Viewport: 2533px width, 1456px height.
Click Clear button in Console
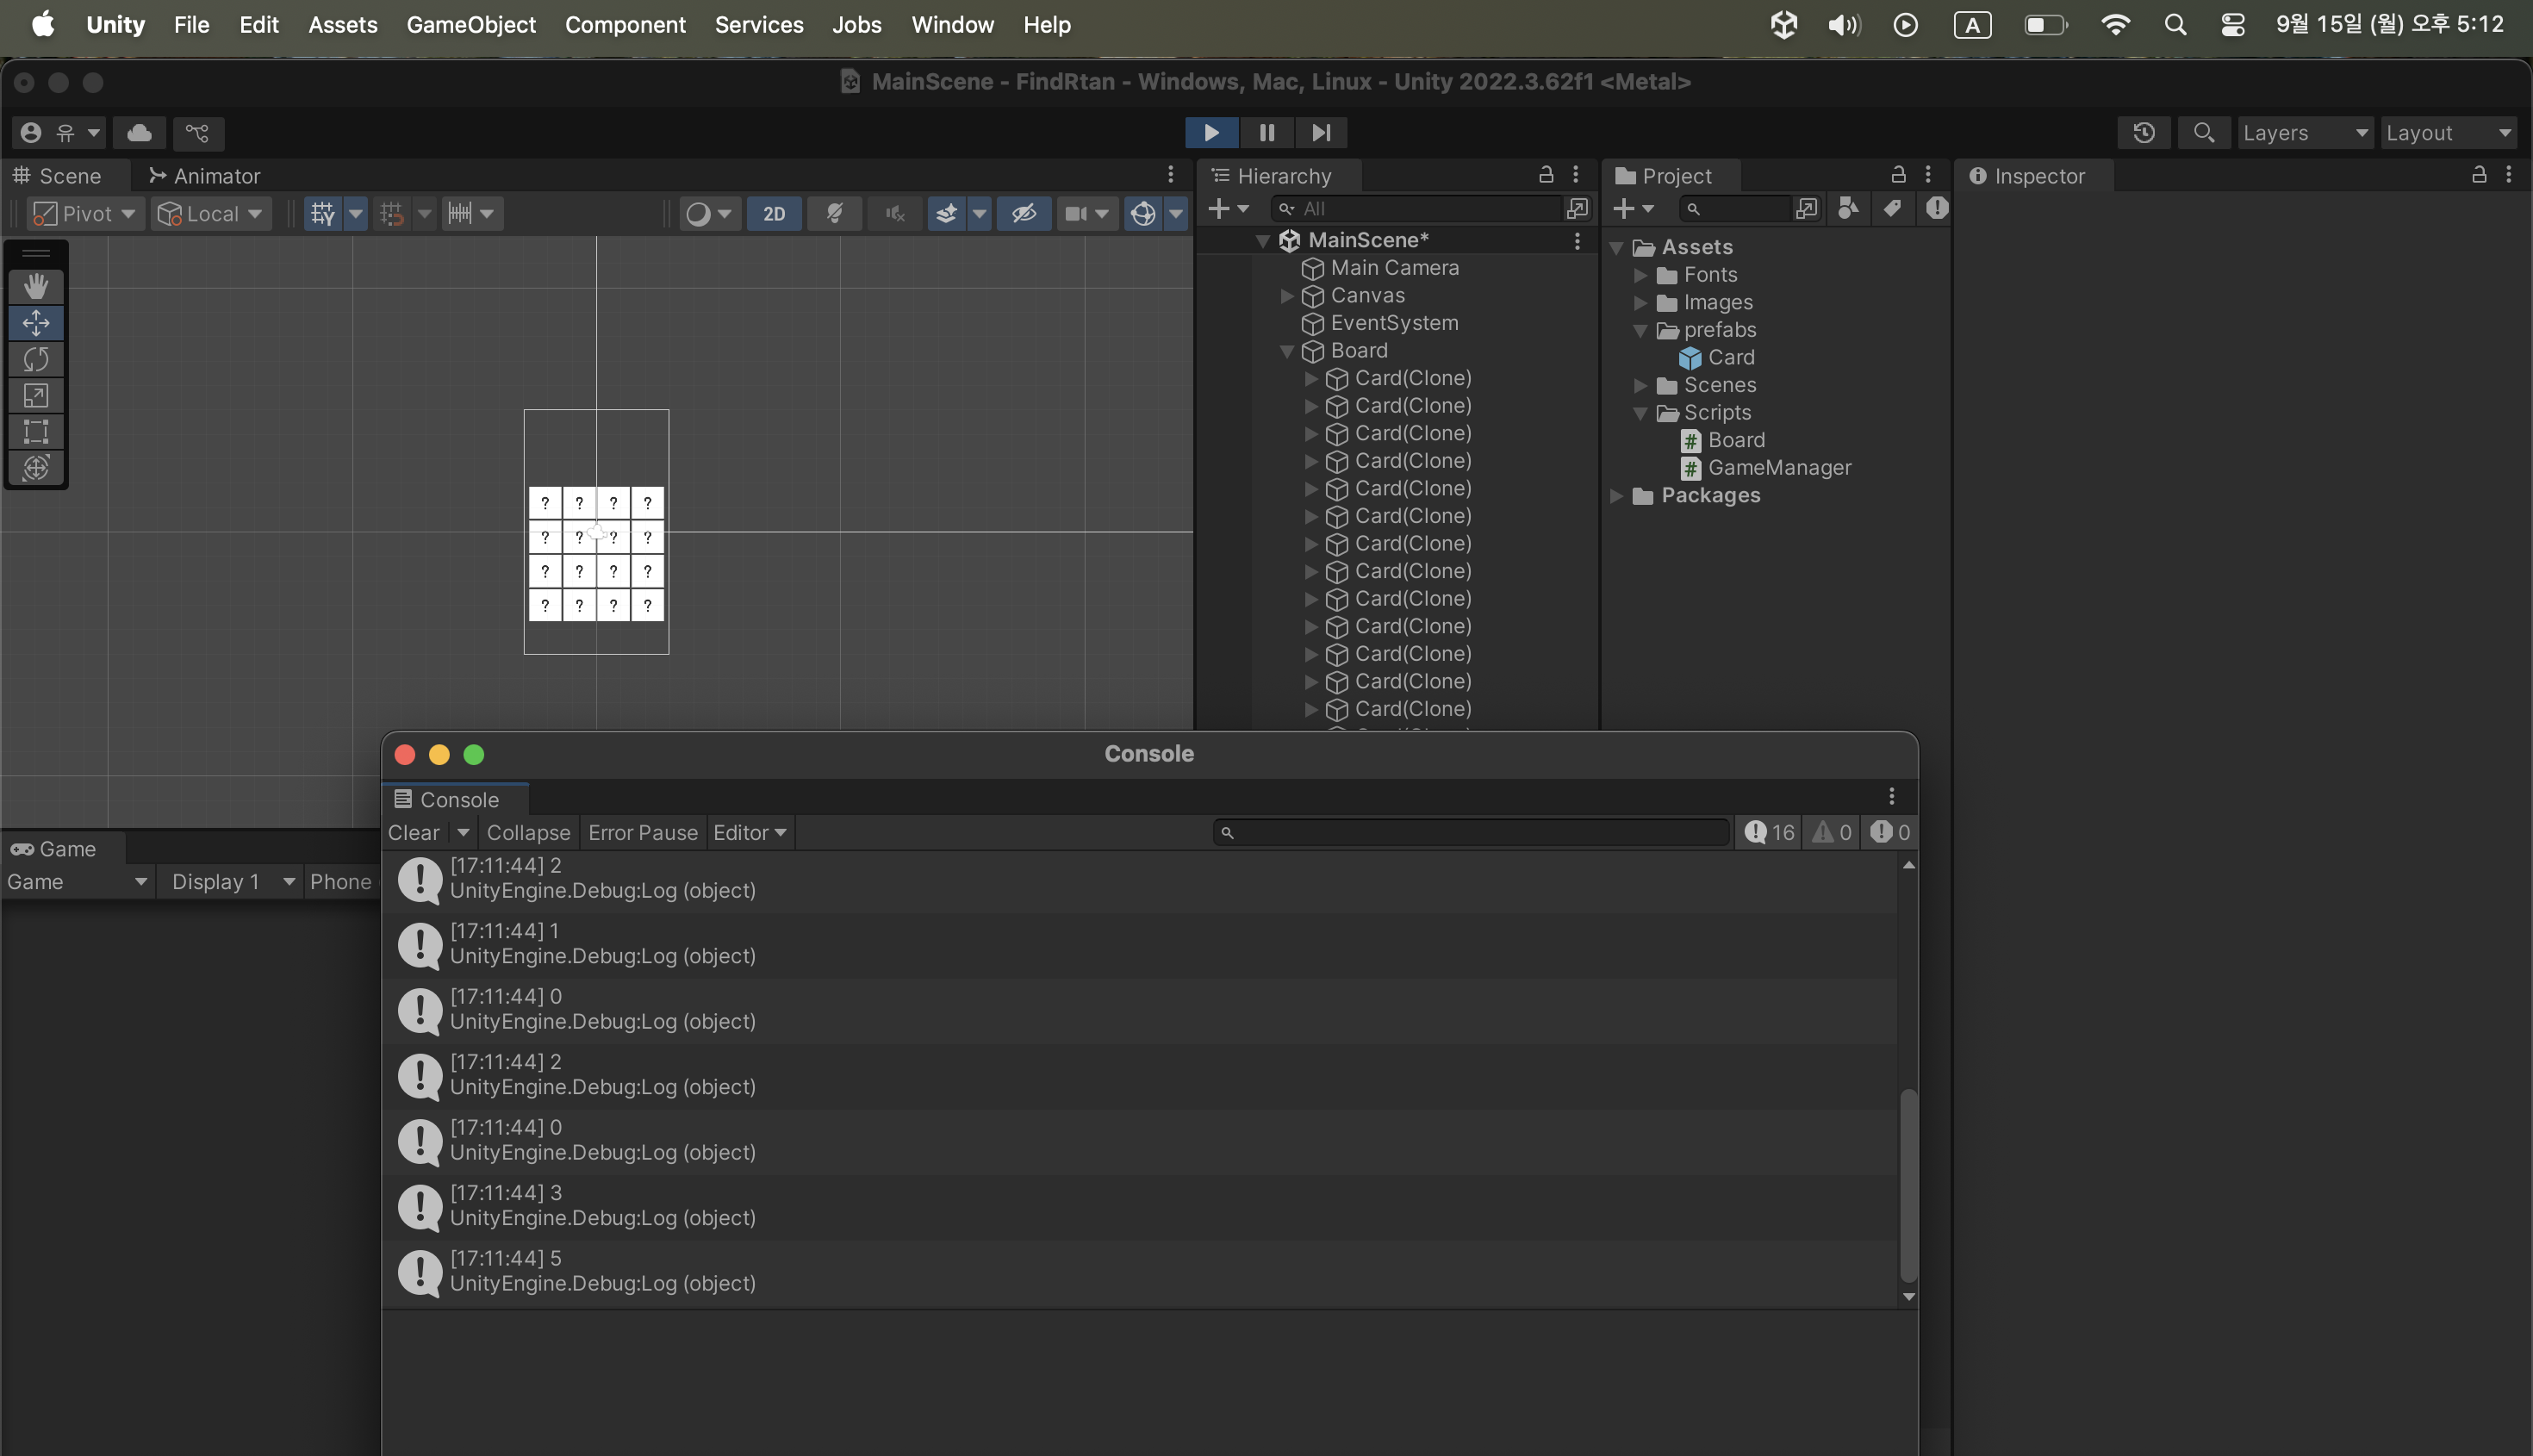tap(413, 833)
